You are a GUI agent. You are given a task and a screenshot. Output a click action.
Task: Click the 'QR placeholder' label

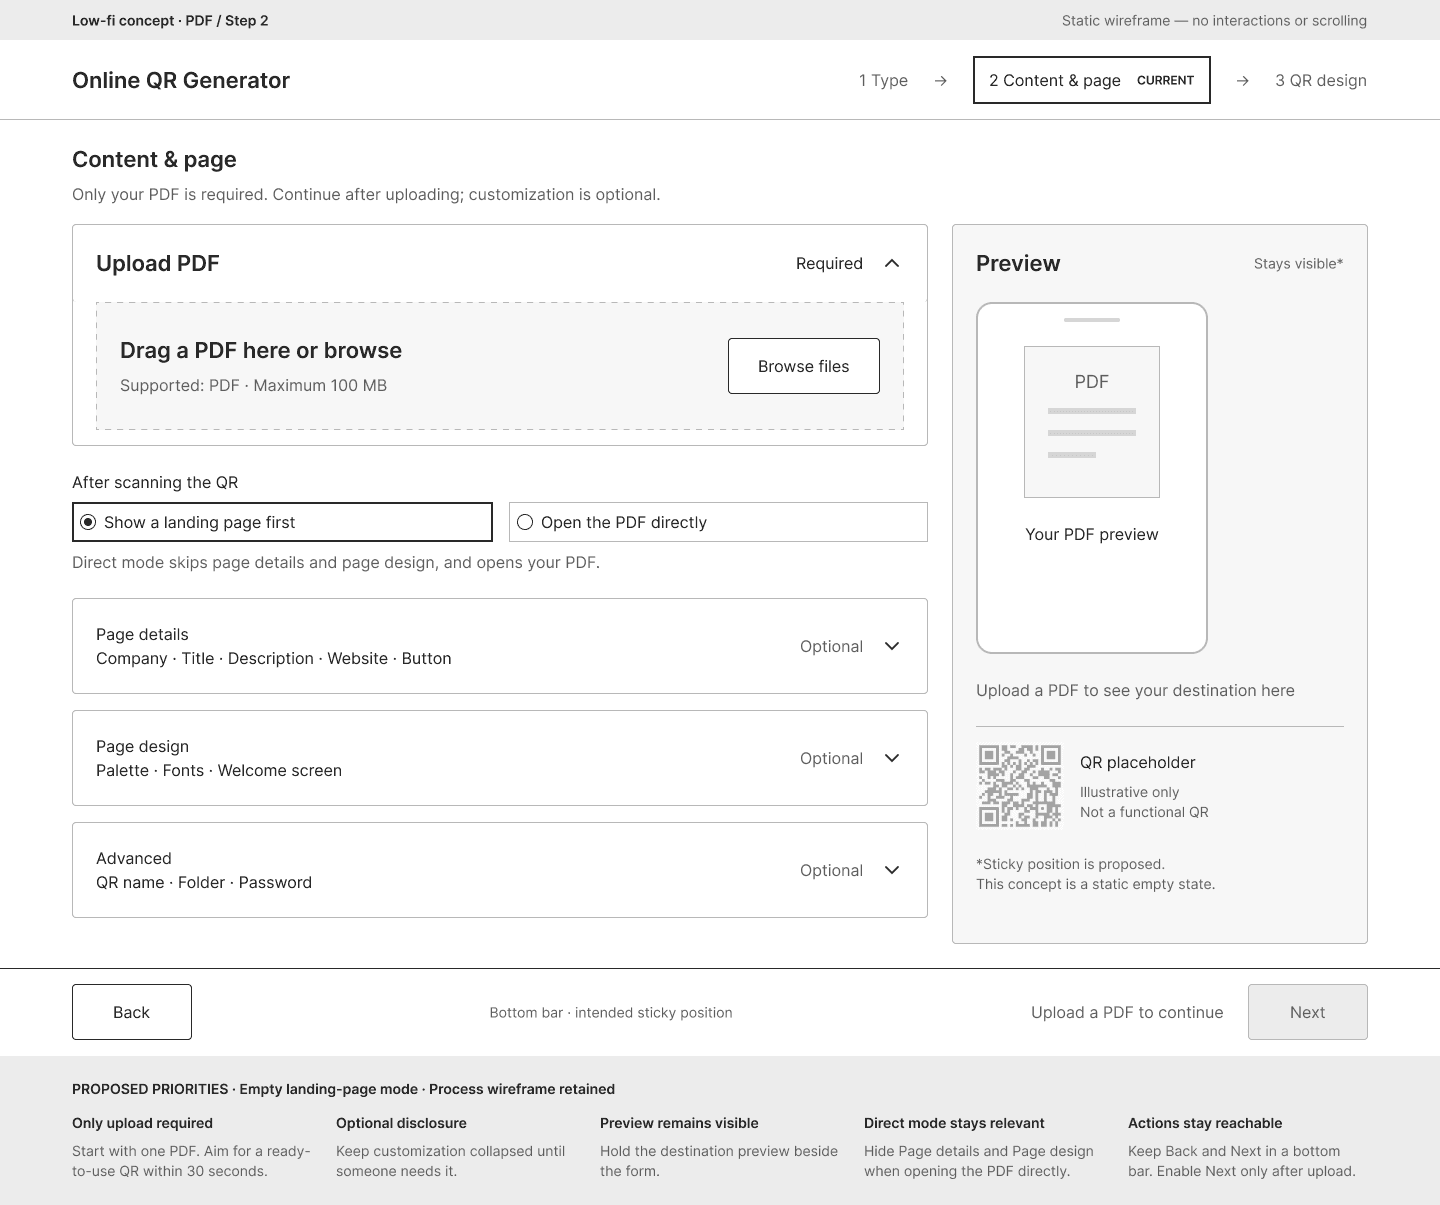(x=1138, y=762)
